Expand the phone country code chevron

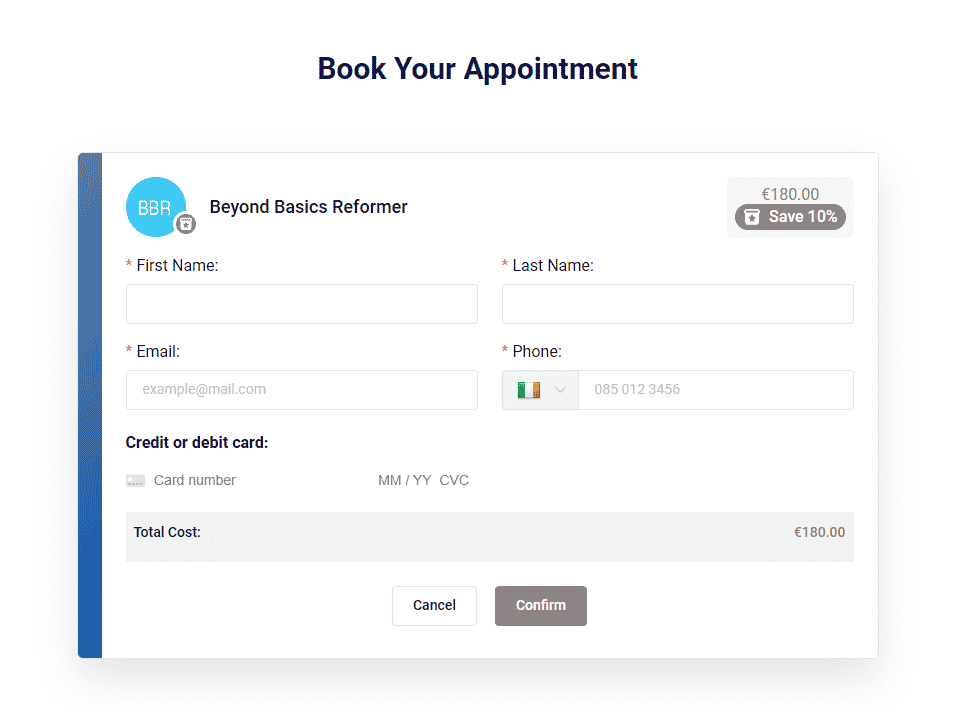click(x=560, y=390)
